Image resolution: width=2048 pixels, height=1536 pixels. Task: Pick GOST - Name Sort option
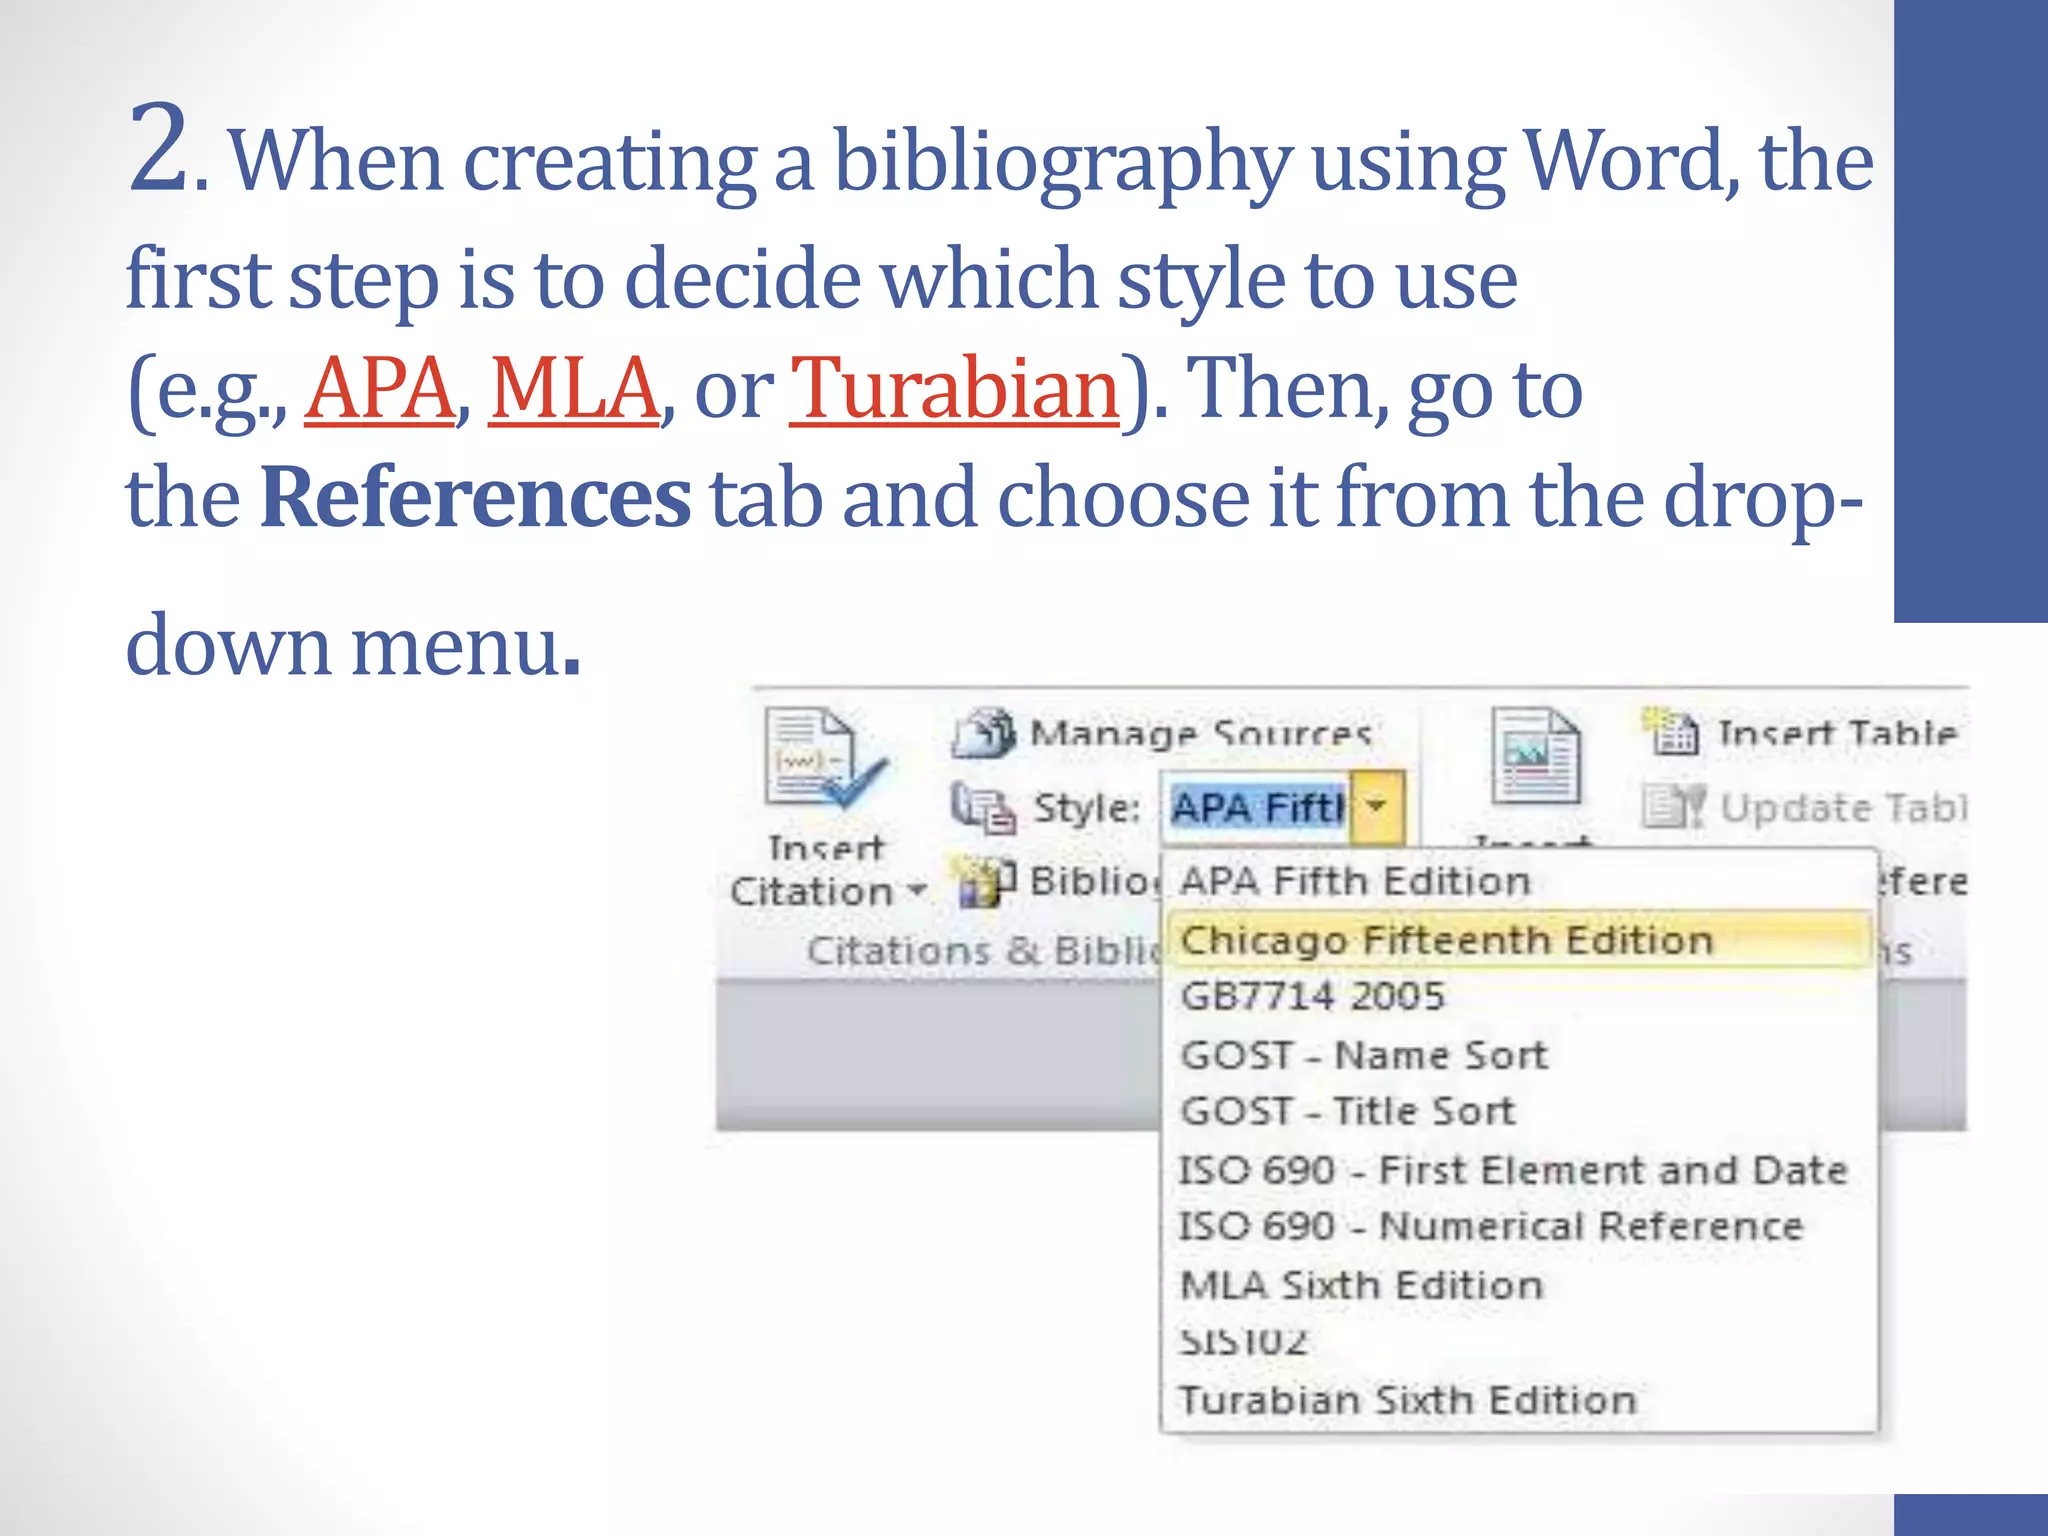click(x=1363, y=1055)
